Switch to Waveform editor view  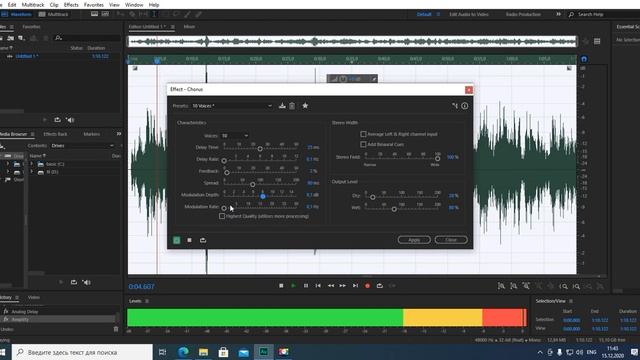[16, 14]
